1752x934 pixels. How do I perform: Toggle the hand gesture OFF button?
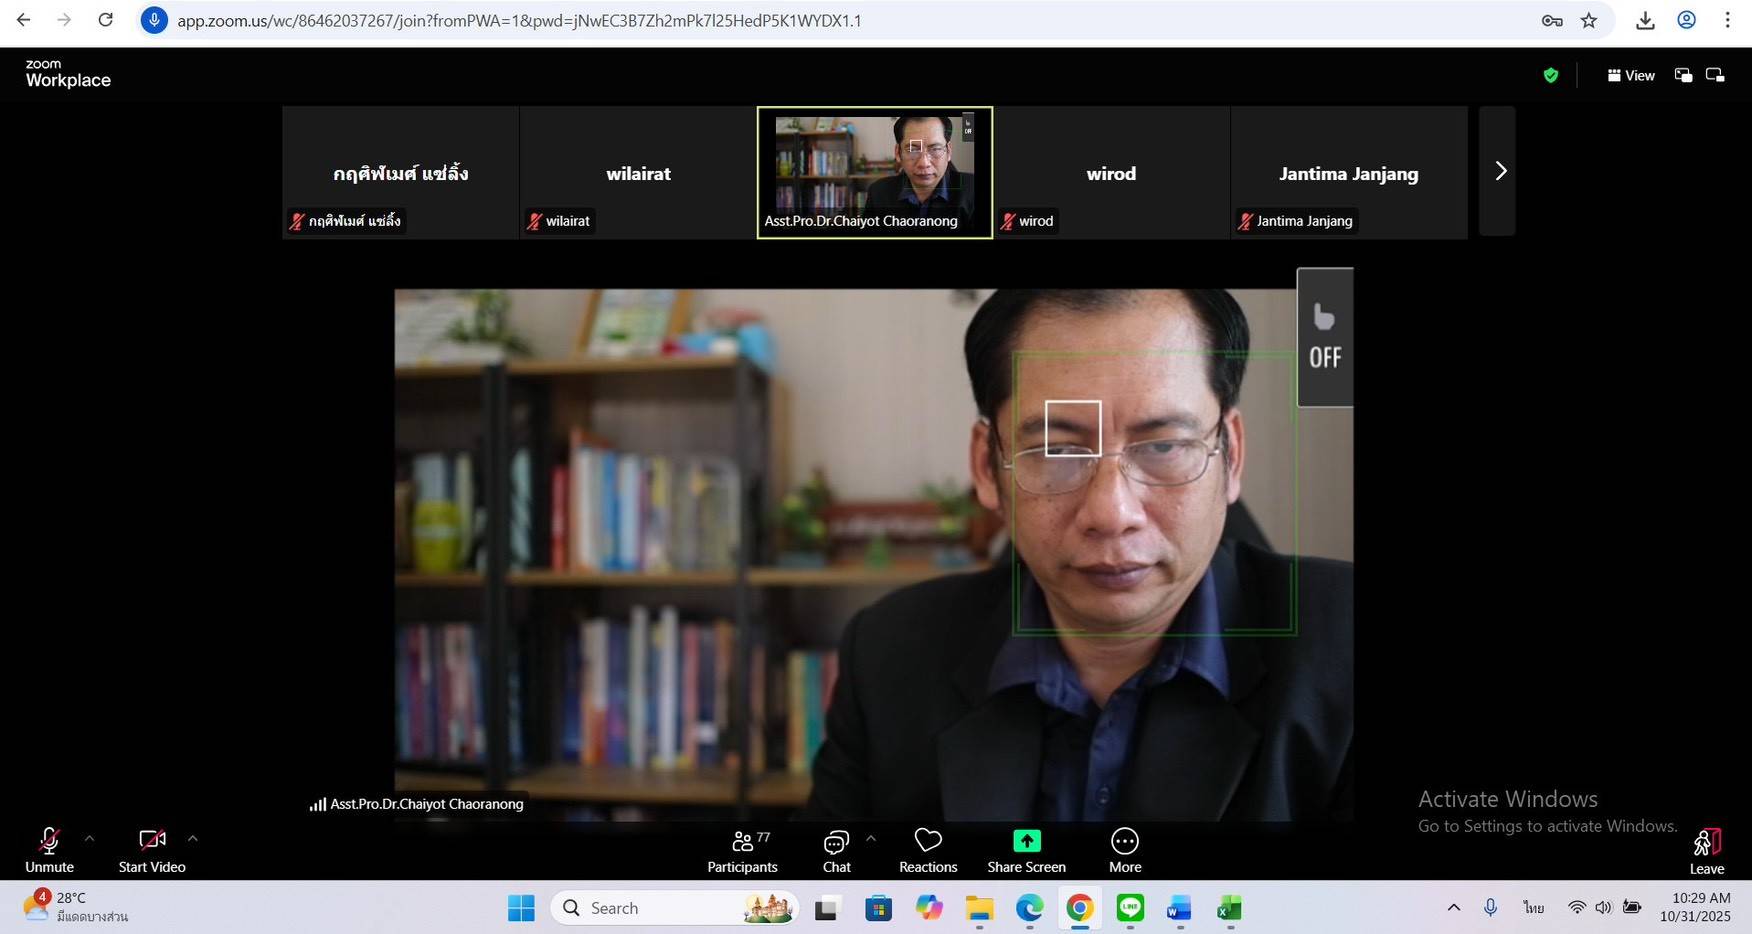1325,338
